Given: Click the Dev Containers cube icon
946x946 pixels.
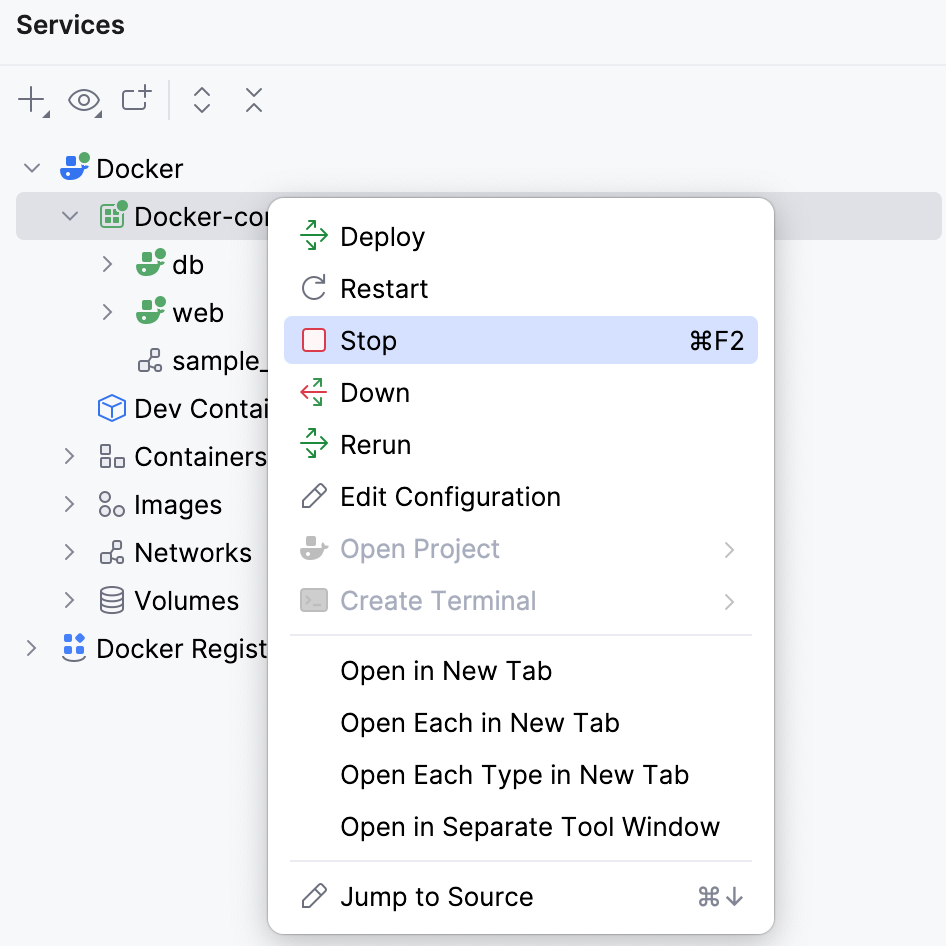Looking at the screenshot, I should tap(110, 408).
